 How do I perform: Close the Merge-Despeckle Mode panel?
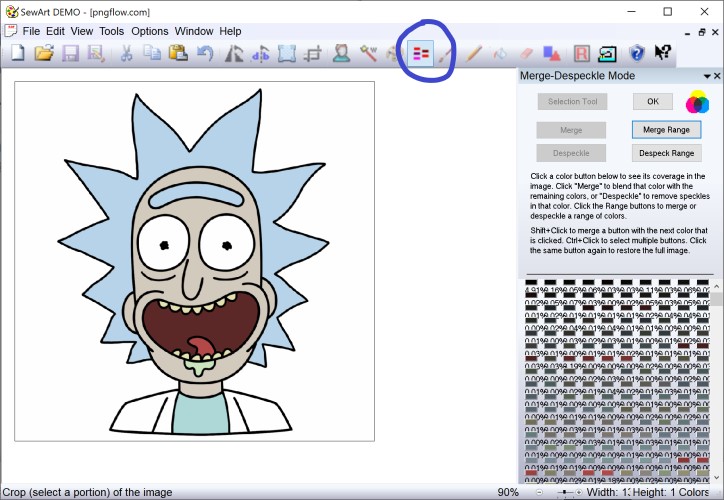(717, 76)
